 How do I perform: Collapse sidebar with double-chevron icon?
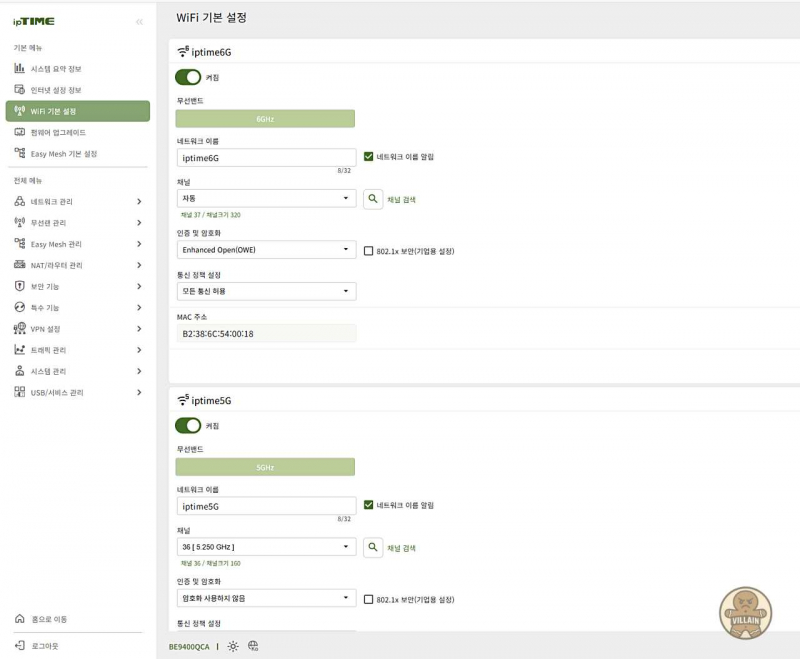pyautogui.click(x=138, y=21)
